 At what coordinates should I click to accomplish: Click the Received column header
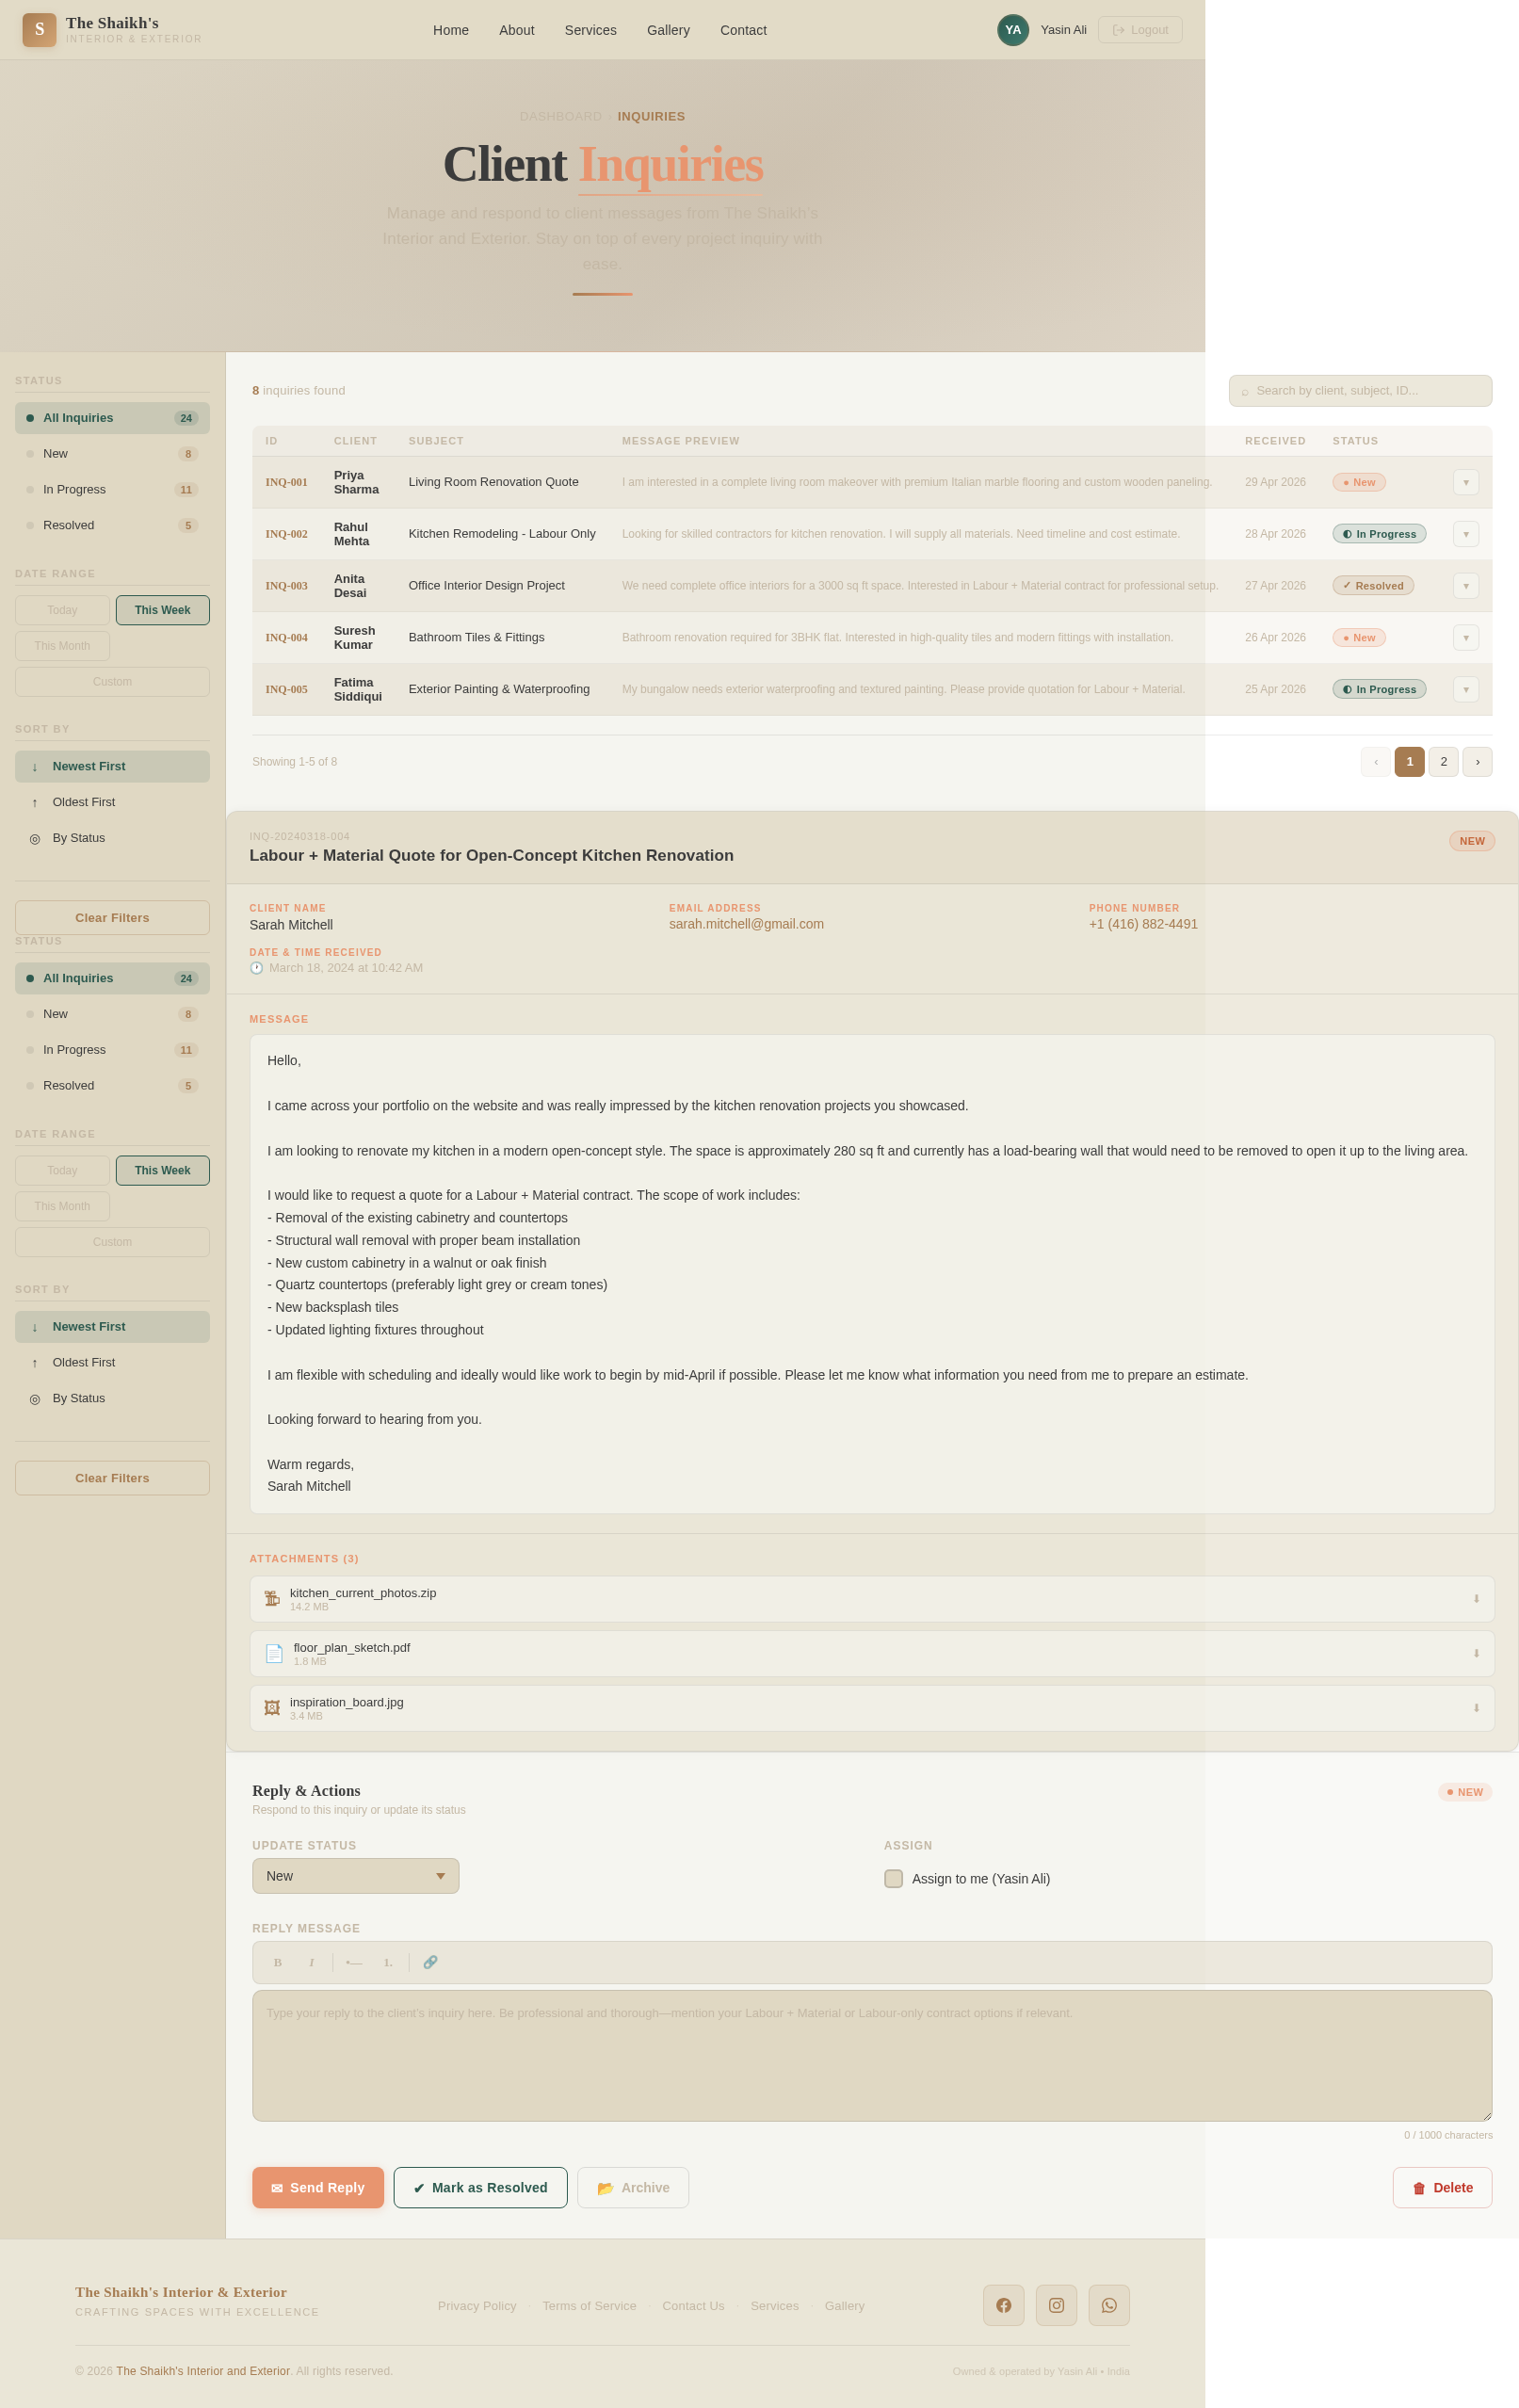1275,441
